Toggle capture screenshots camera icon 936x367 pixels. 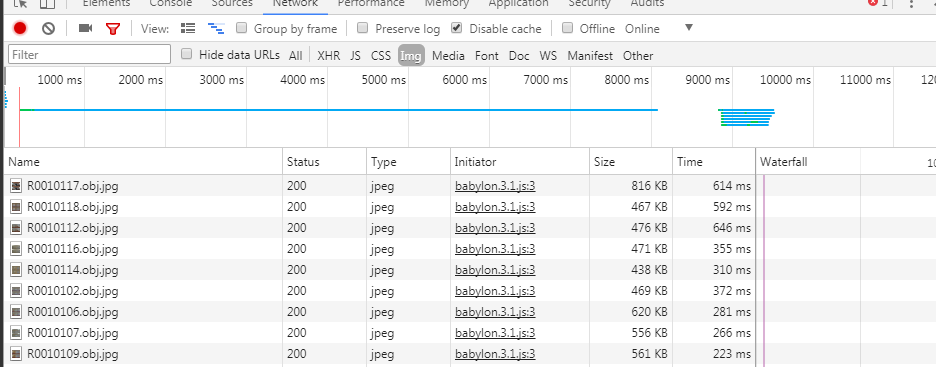[x=85, y=28]
